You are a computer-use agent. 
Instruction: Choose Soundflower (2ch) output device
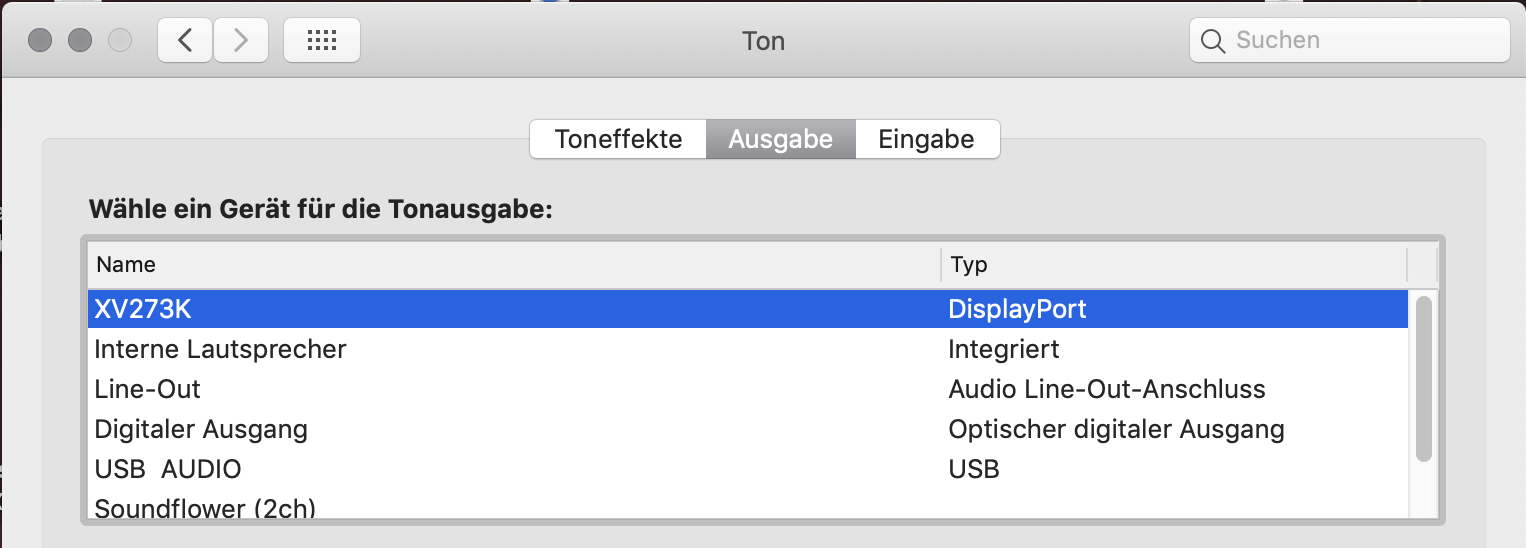tap(748, 506)
